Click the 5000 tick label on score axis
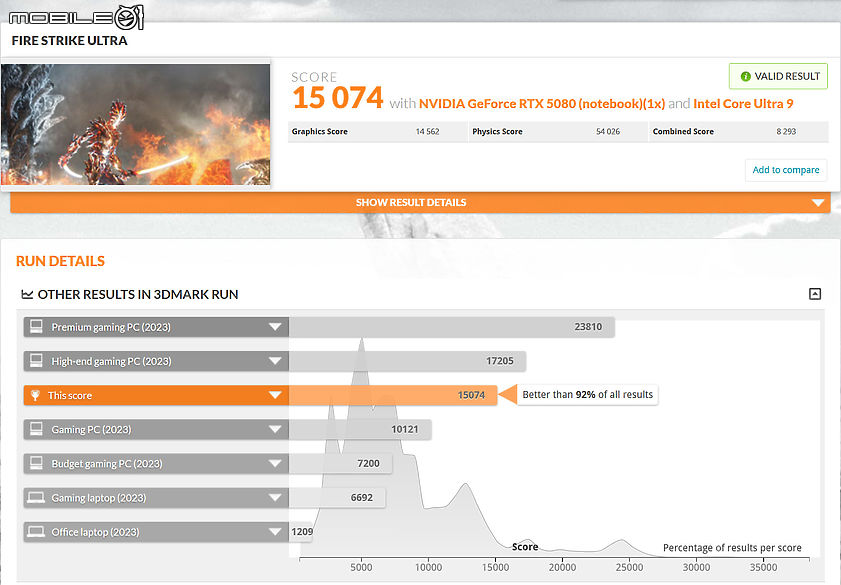The height and width of the screenshot is (585, 841). point(361,567)
